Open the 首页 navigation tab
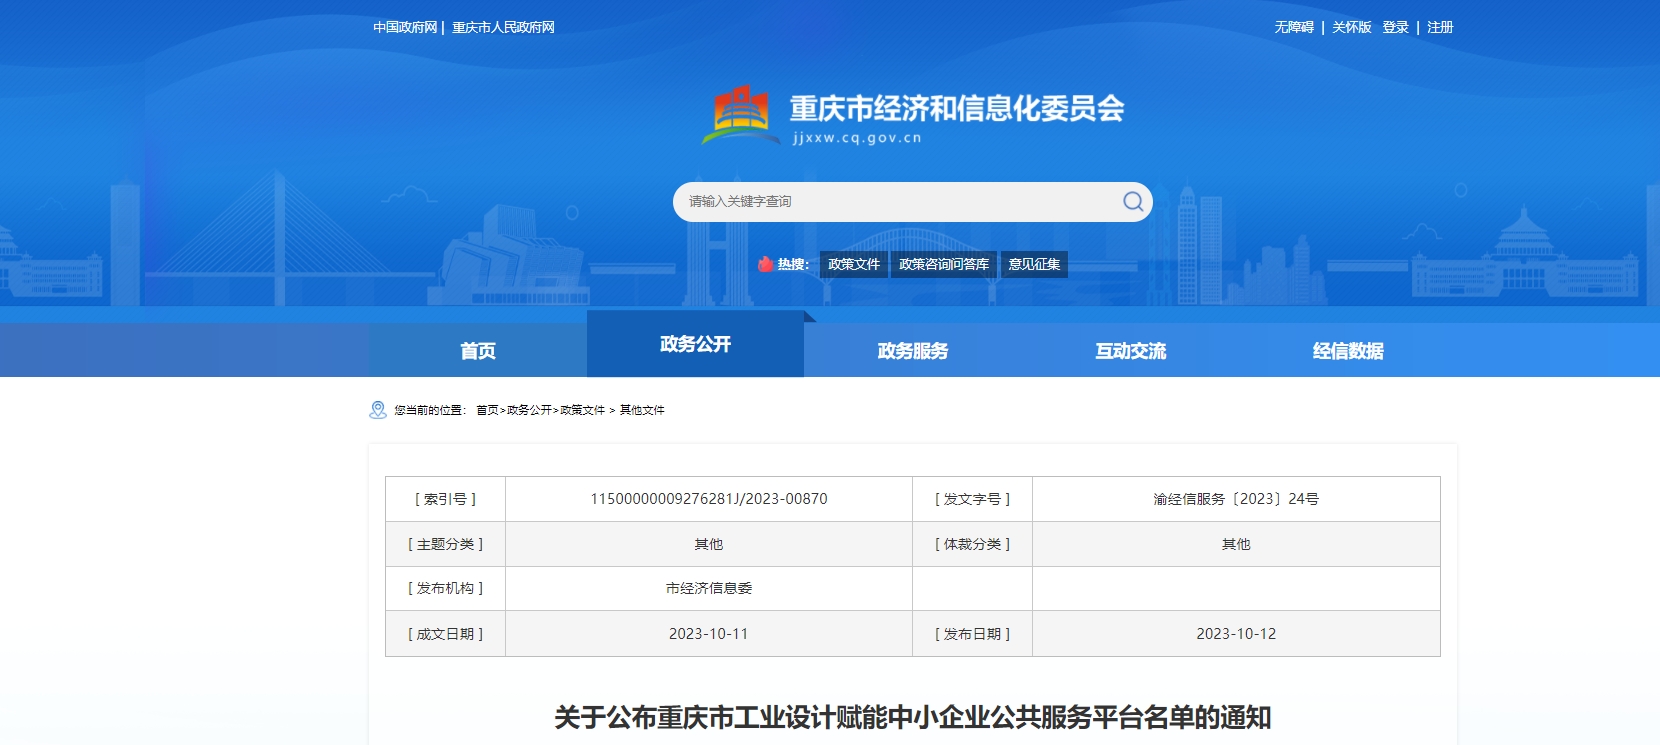Image resolution: width=1660 pixels, height=745 pixels. pyautogui.click(x=478, y=351)
